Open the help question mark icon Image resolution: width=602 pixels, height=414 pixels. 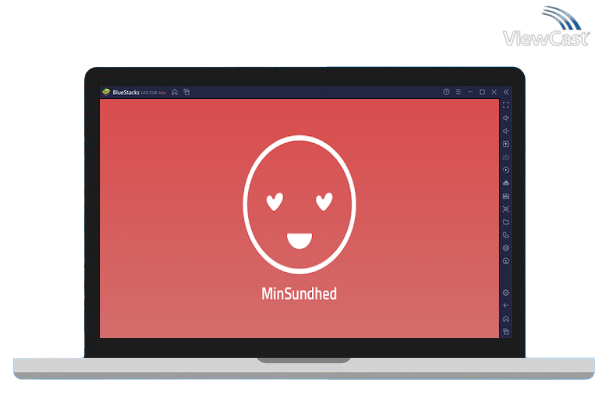click(446, 92)
